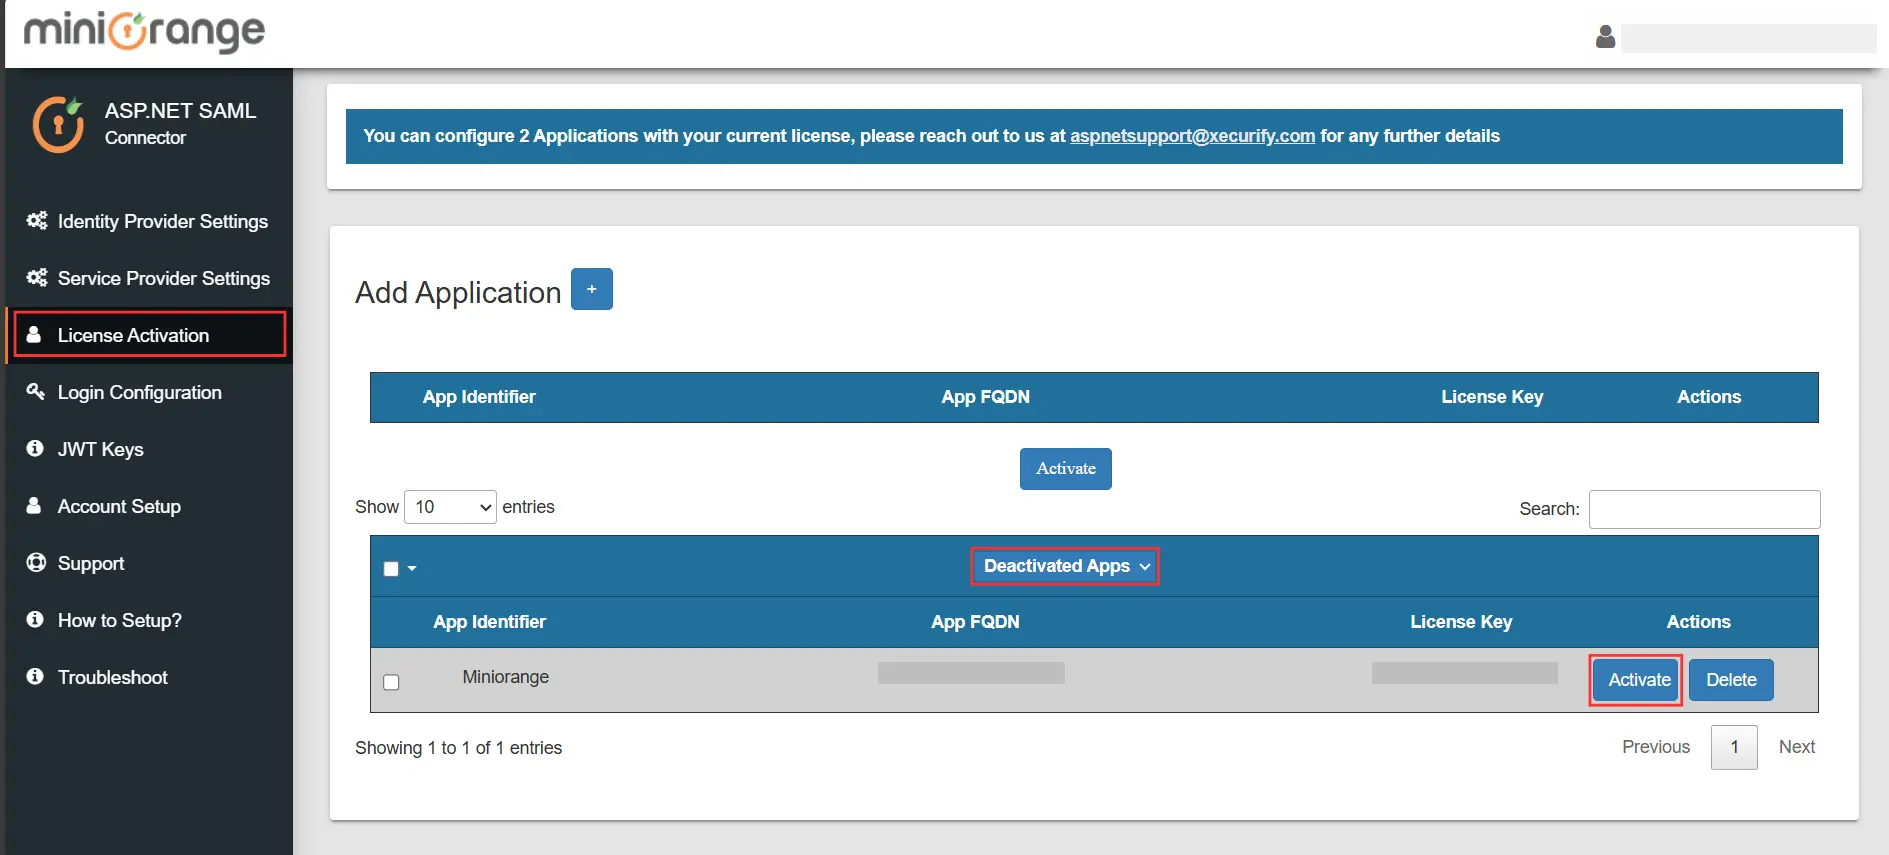1889x855 pixels.
Task: Click the App Identifier header in the top table
Action: [x=479, y=397]
